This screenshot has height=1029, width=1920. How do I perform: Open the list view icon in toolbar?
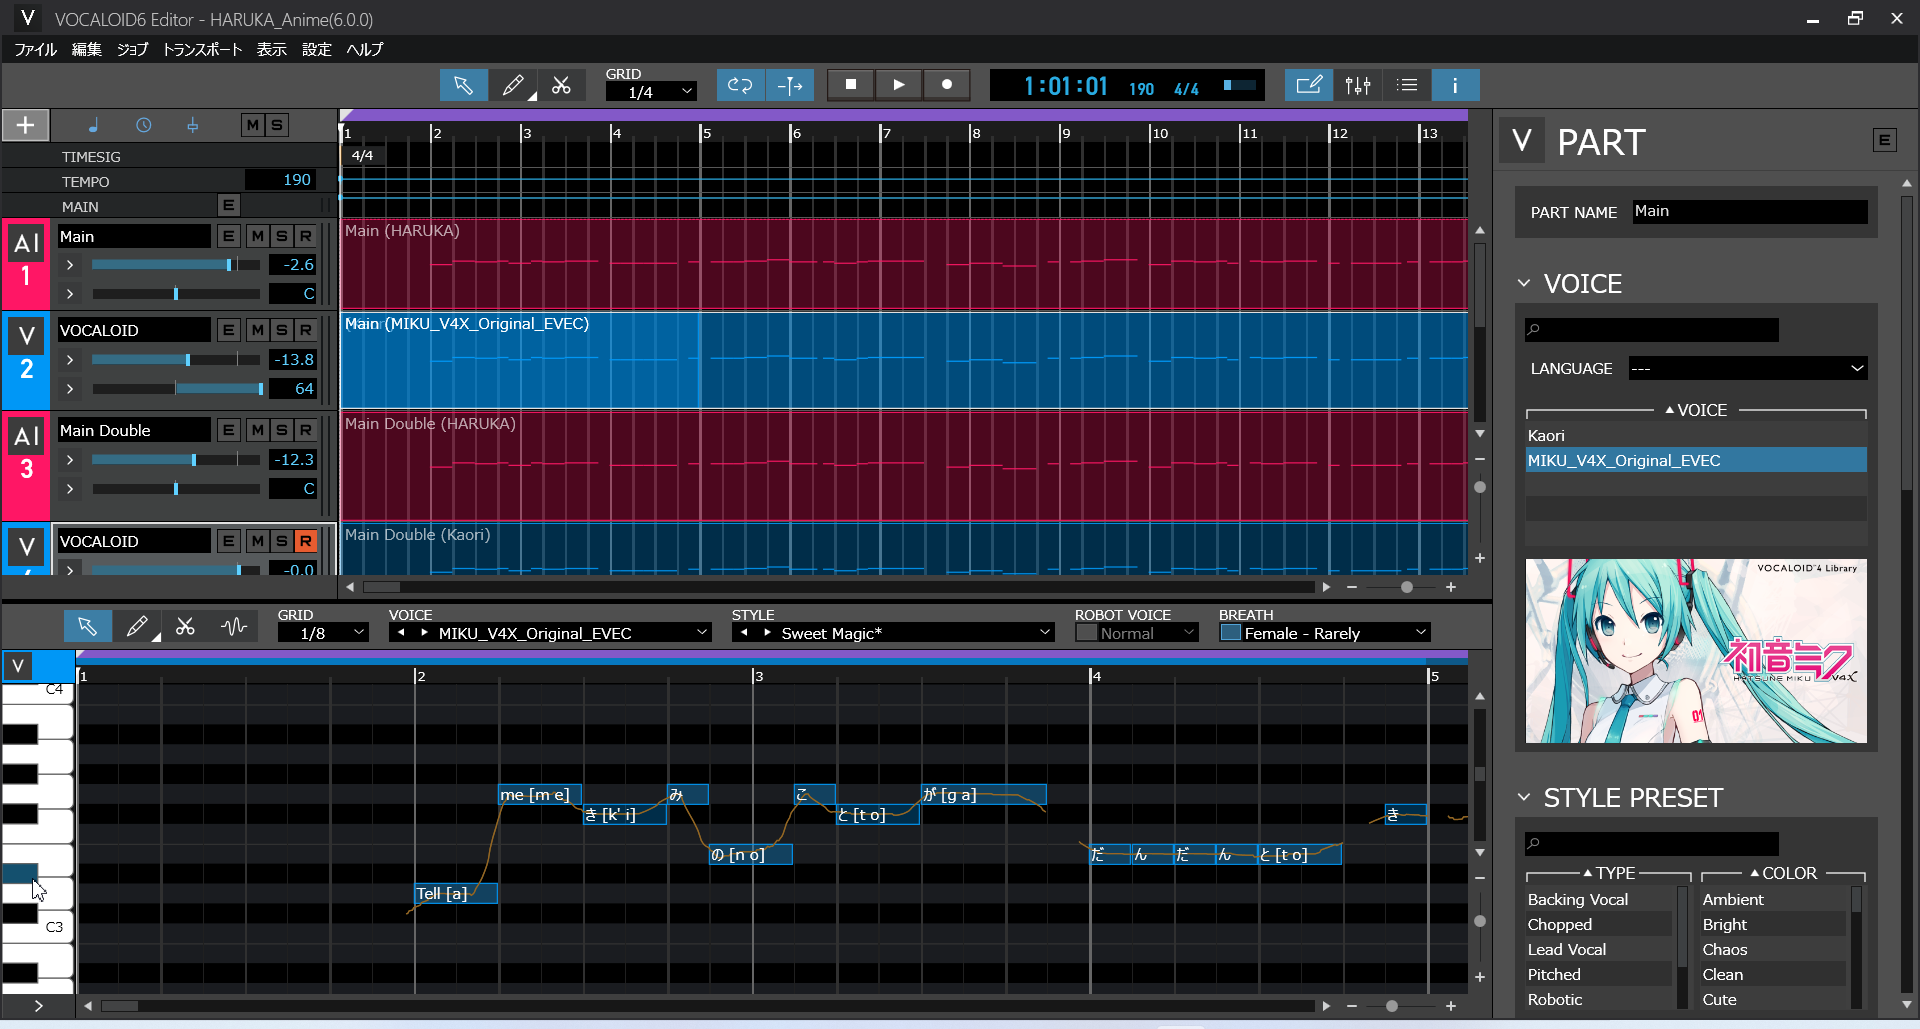click(x=1407, y=85)
